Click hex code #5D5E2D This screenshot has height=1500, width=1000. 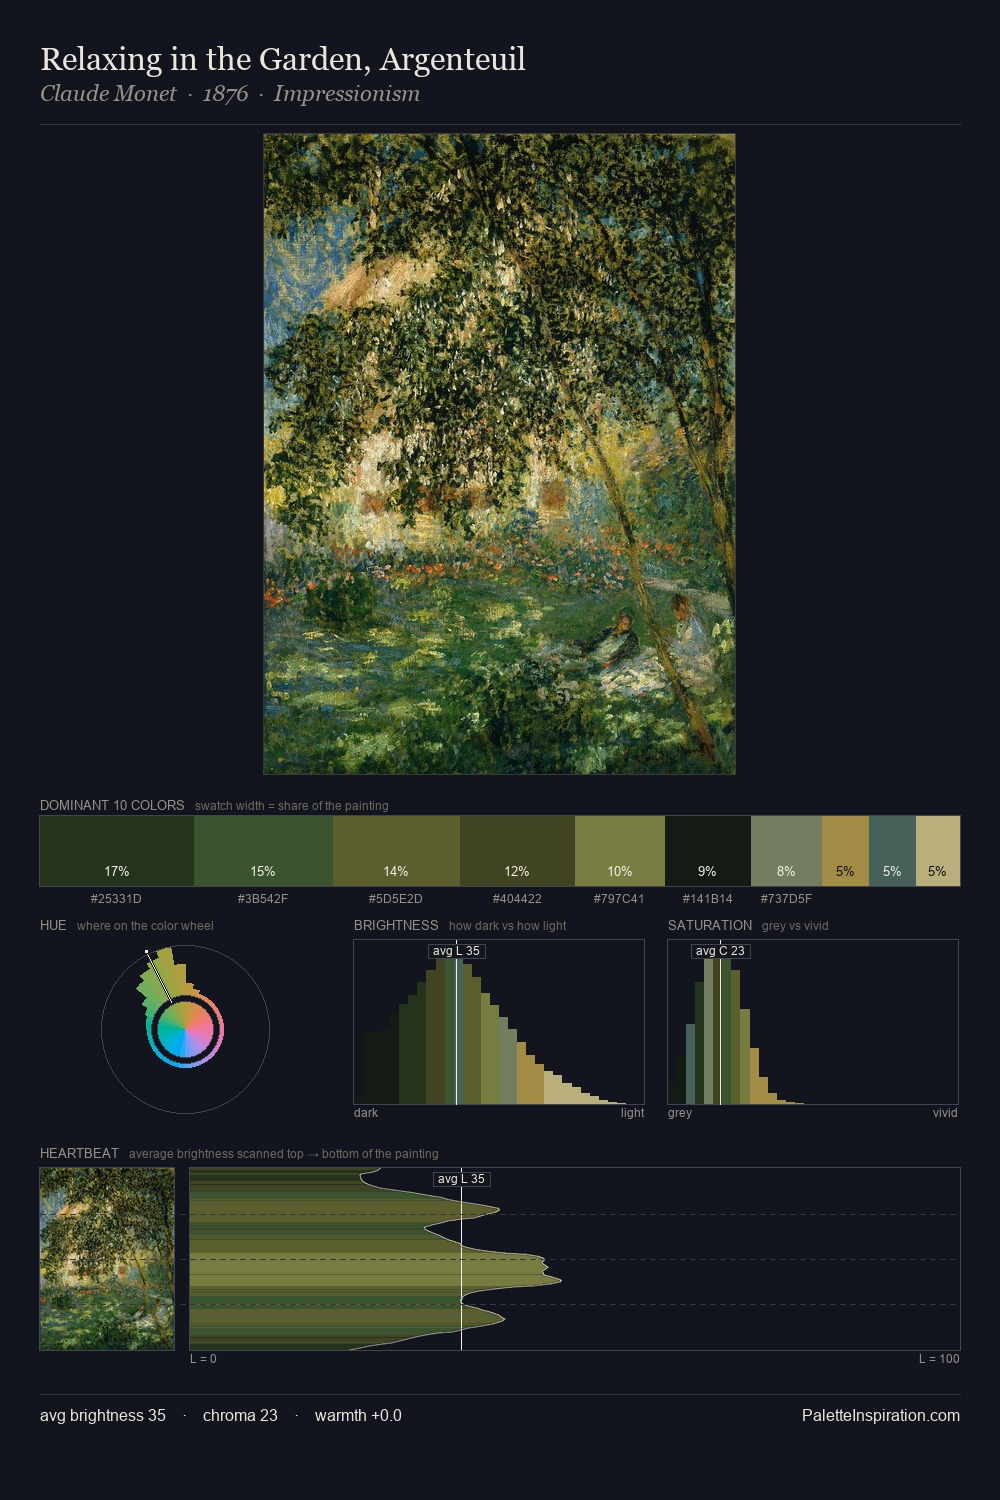396,899
